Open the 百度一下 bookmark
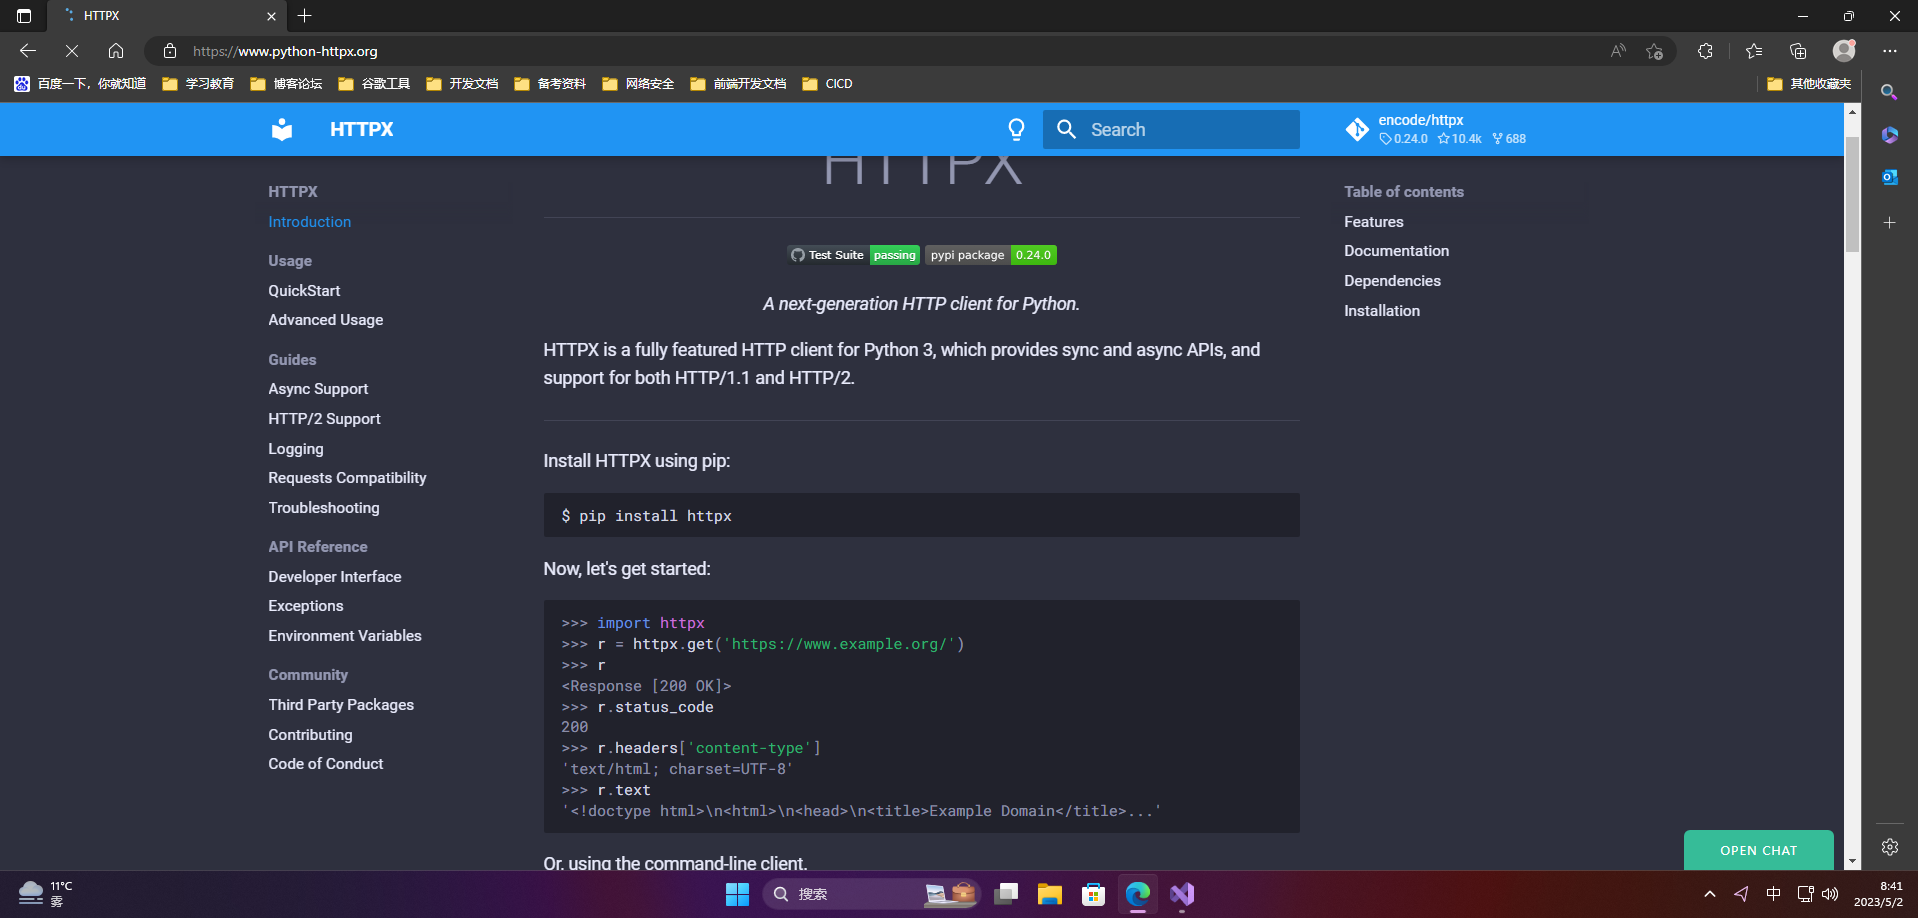The image size is (1918, 918). tap(80, 84)
